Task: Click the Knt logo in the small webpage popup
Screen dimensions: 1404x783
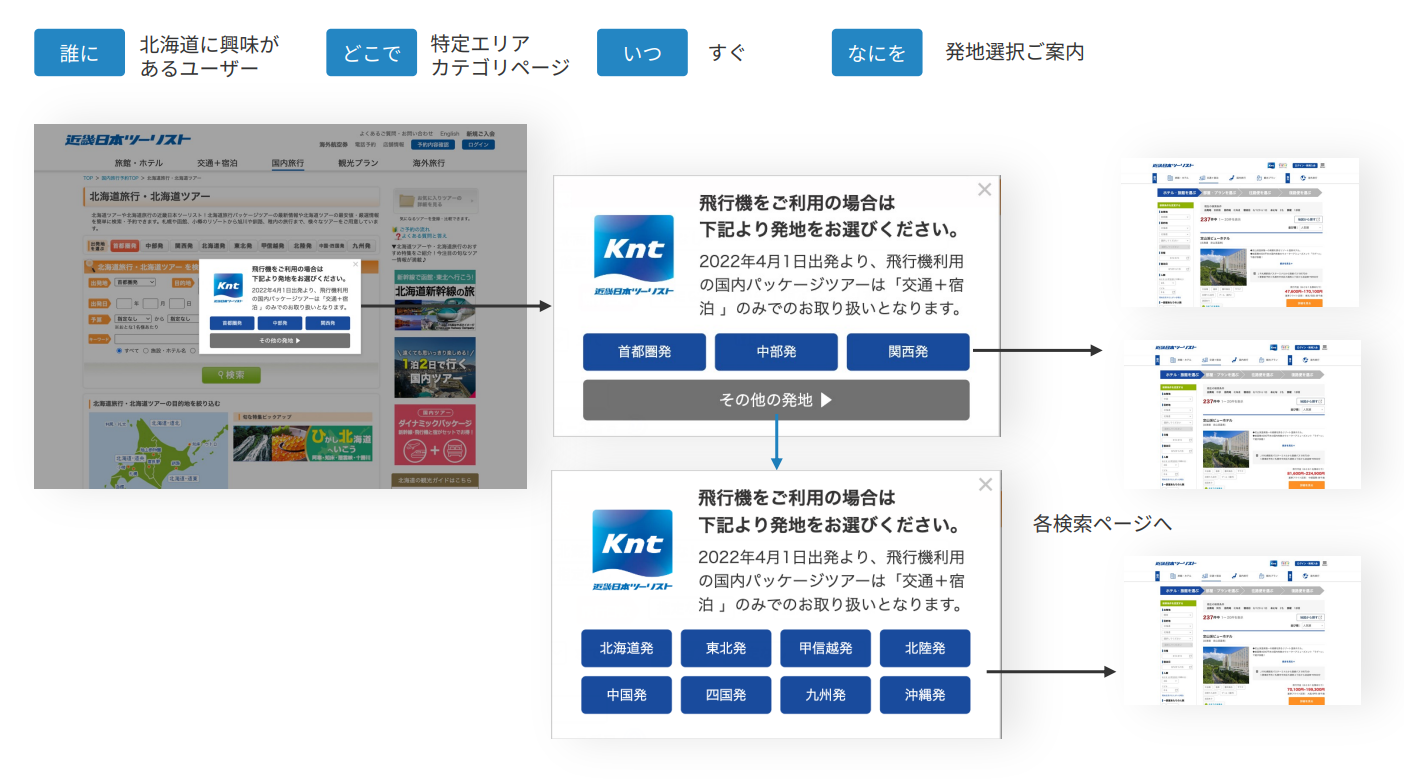Action: (x=228, y=286)
